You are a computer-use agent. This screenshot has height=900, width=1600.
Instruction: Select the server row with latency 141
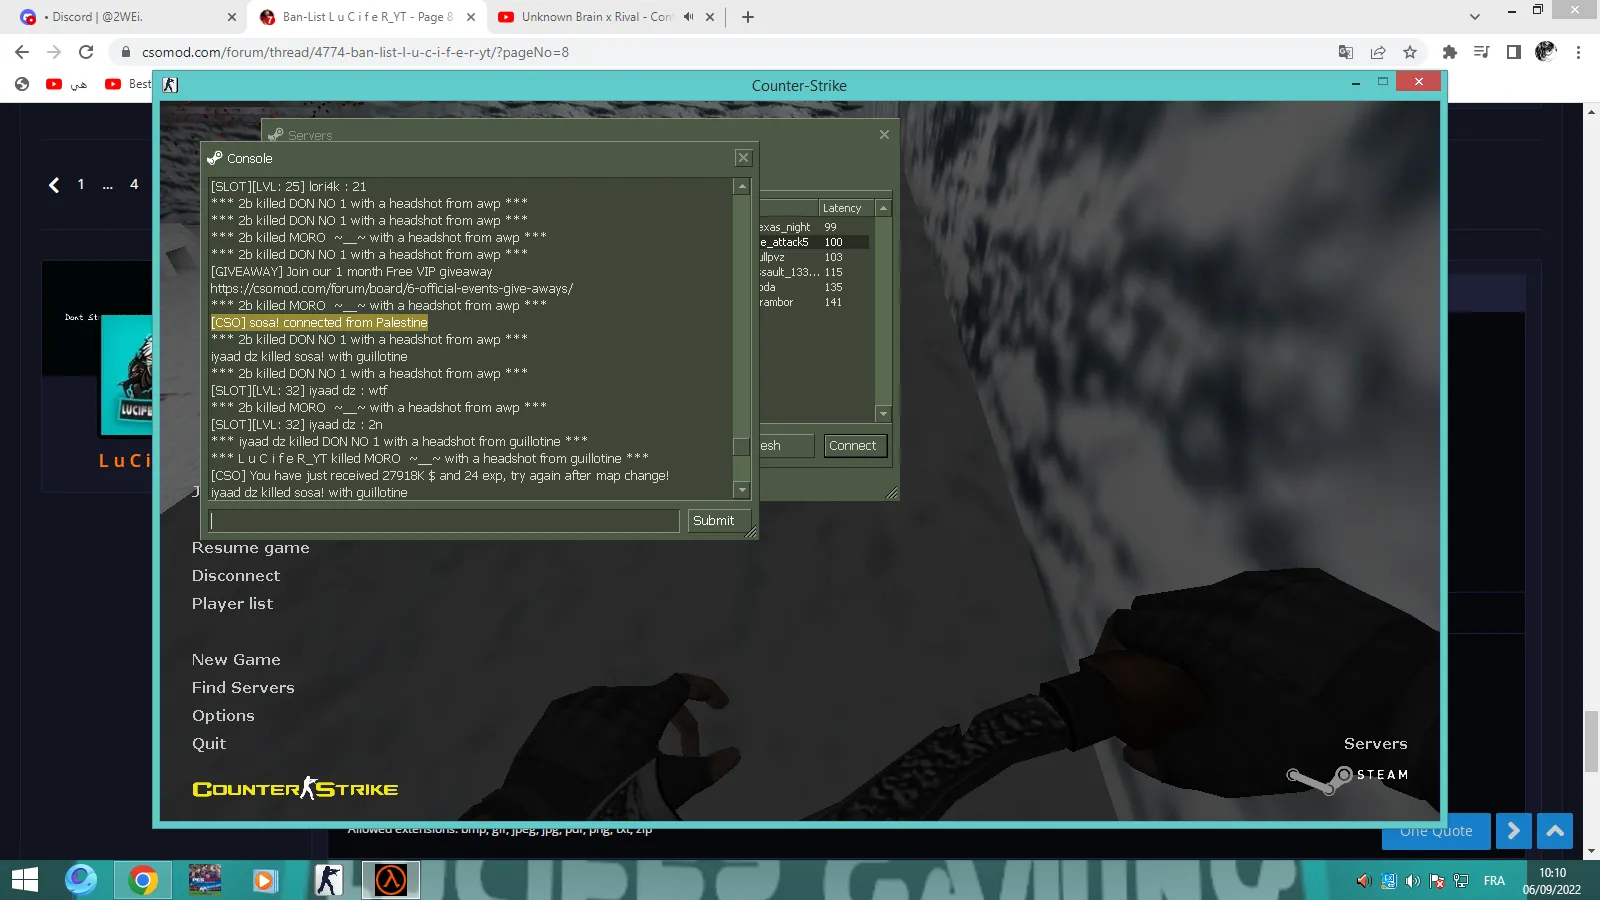pyautogui.click(x=814, y=302)
